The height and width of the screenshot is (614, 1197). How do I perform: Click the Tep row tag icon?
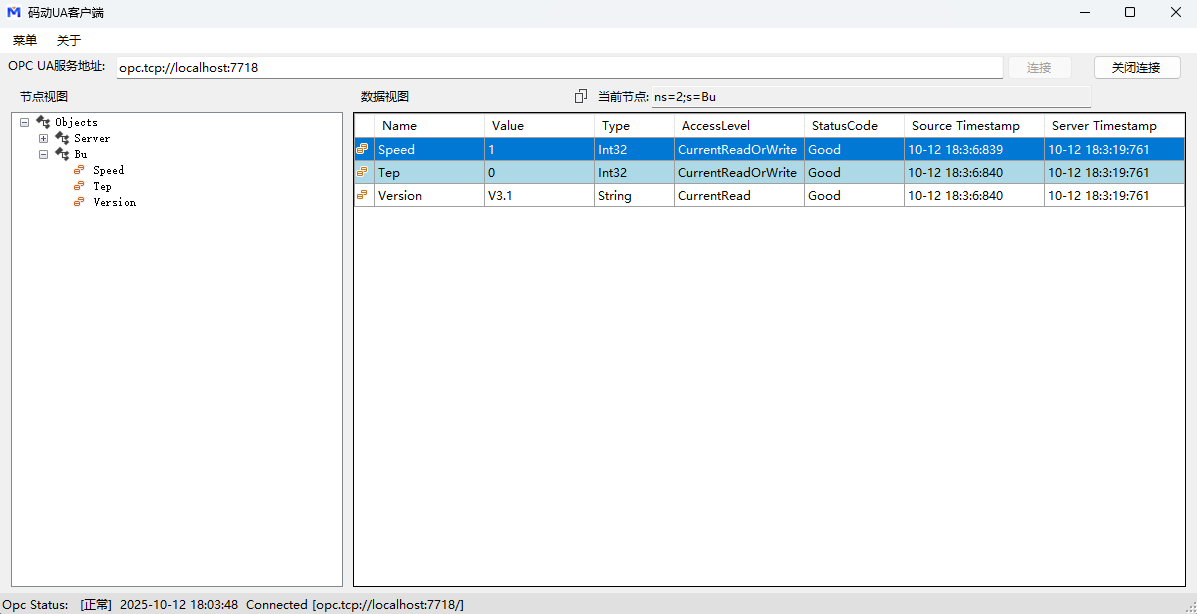coord(363,172)
